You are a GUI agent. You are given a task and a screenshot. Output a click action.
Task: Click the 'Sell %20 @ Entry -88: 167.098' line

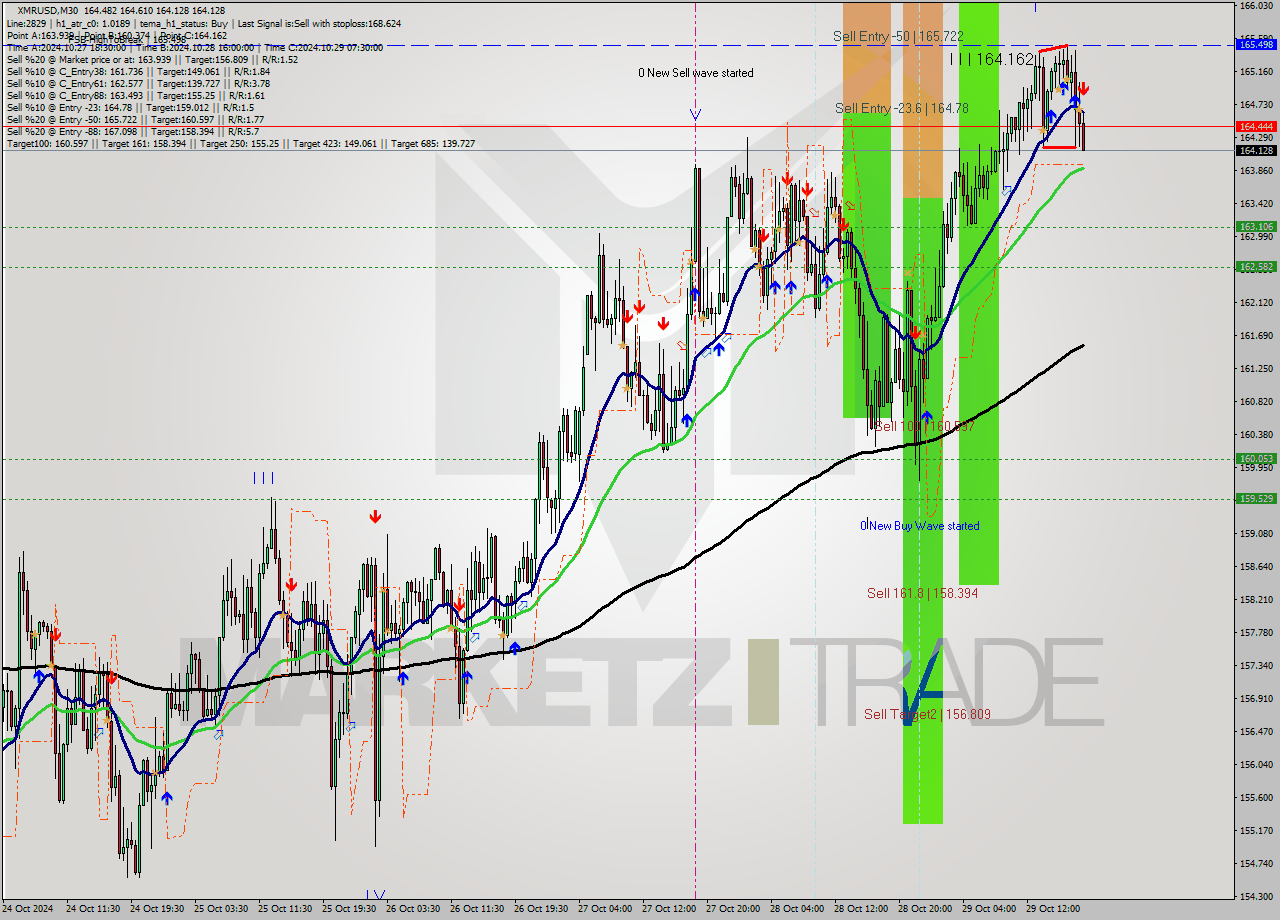[133, 132]
